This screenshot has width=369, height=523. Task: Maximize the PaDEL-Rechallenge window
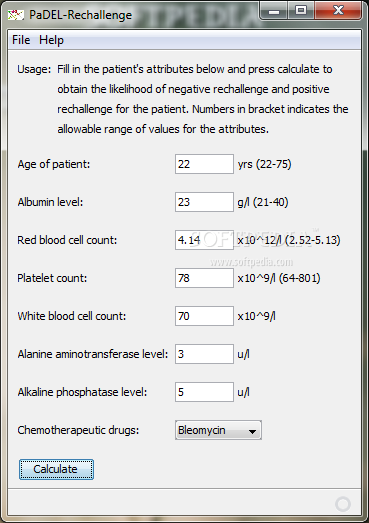click(x=301, y=11)
